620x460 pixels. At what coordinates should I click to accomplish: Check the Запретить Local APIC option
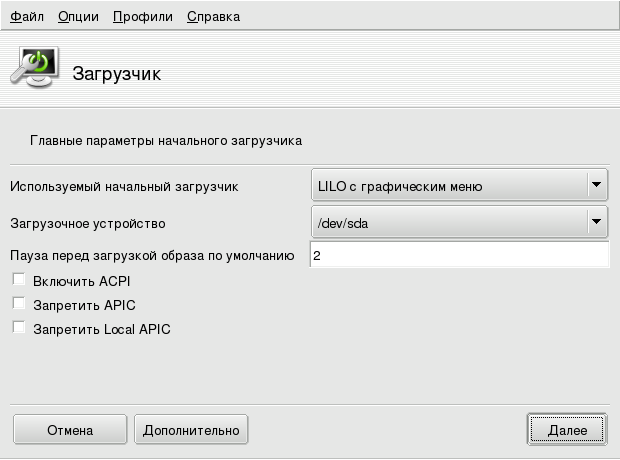click(18, 327)
